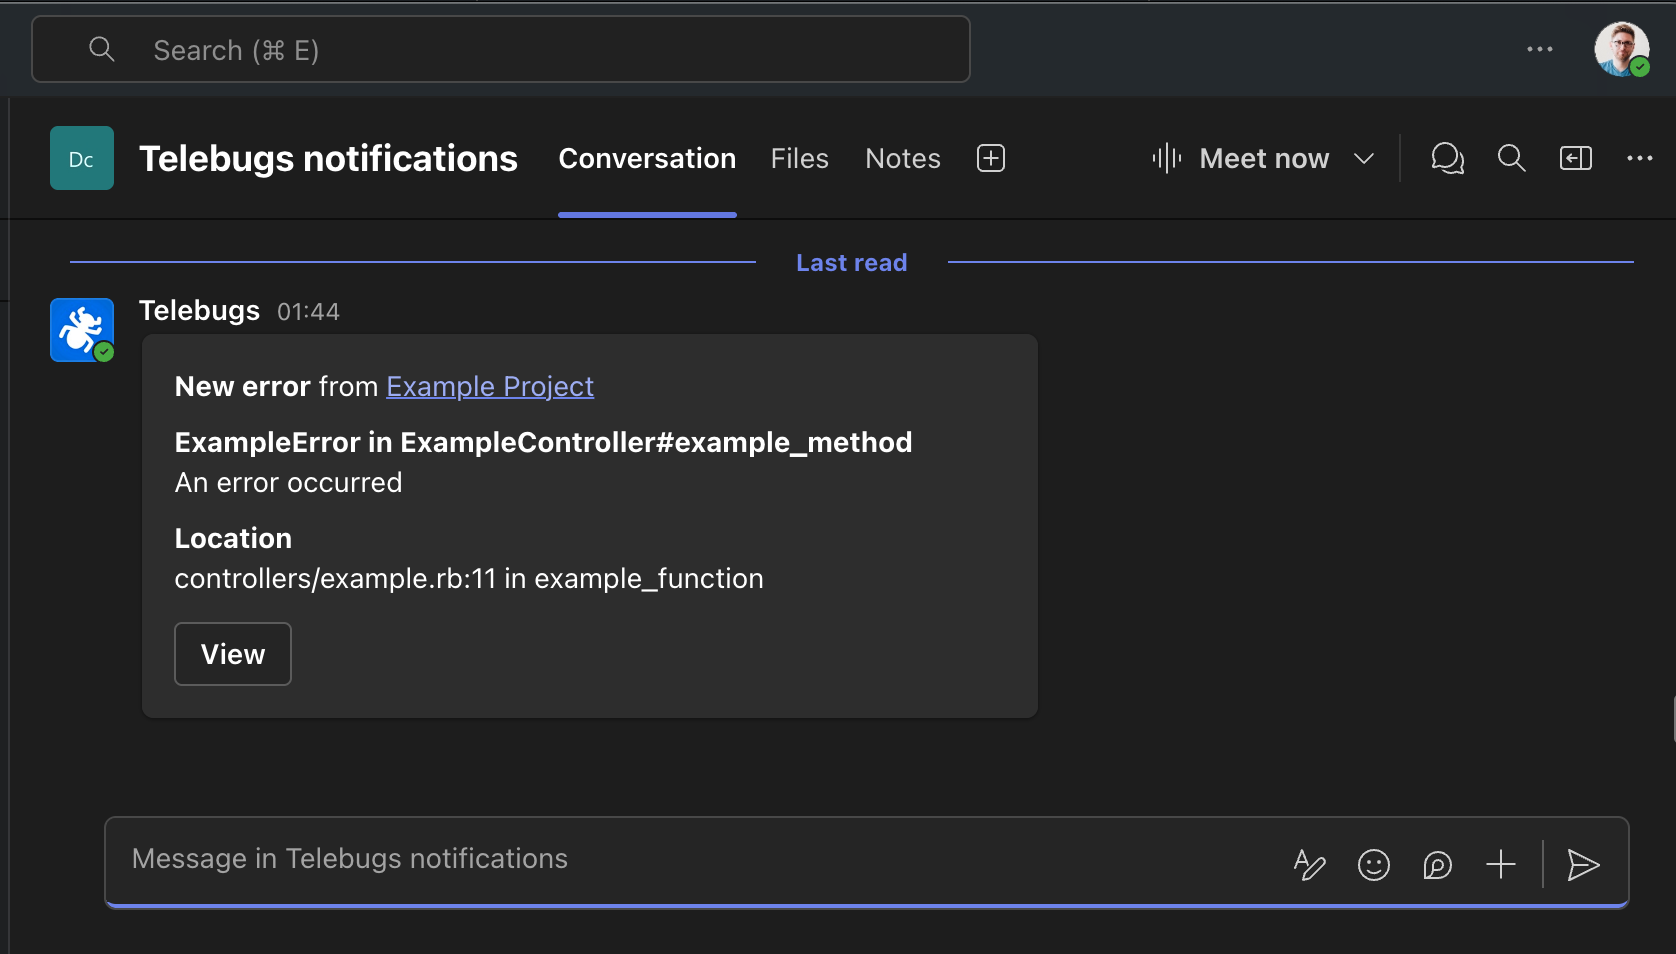
Task: Select the format text icon in compose box
Action: point(1309,865)
